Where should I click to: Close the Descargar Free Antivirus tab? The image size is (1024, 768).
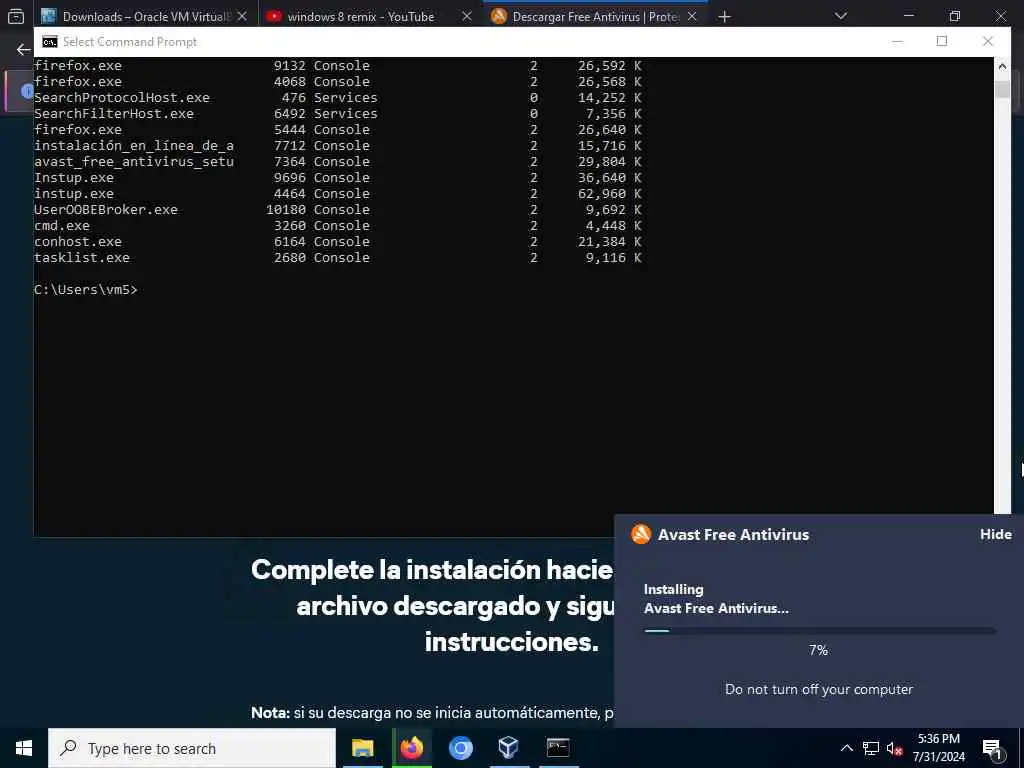[x=692, y=16]
